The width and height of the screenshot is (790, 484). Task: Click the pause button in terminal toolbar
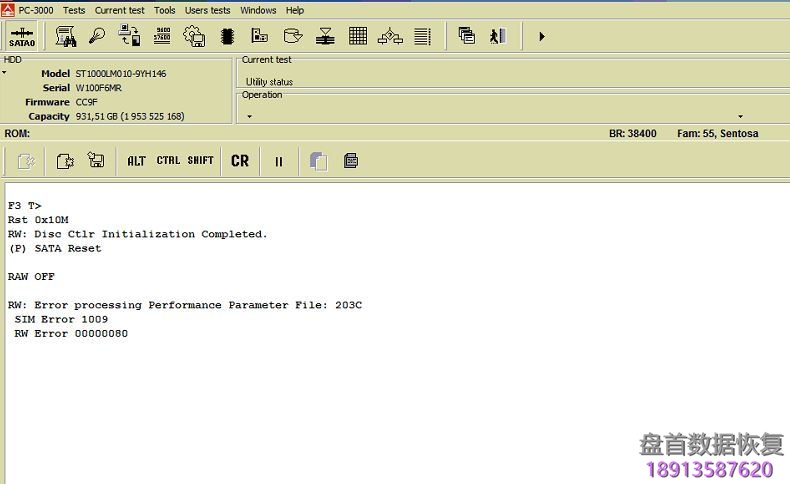point(279,160)
